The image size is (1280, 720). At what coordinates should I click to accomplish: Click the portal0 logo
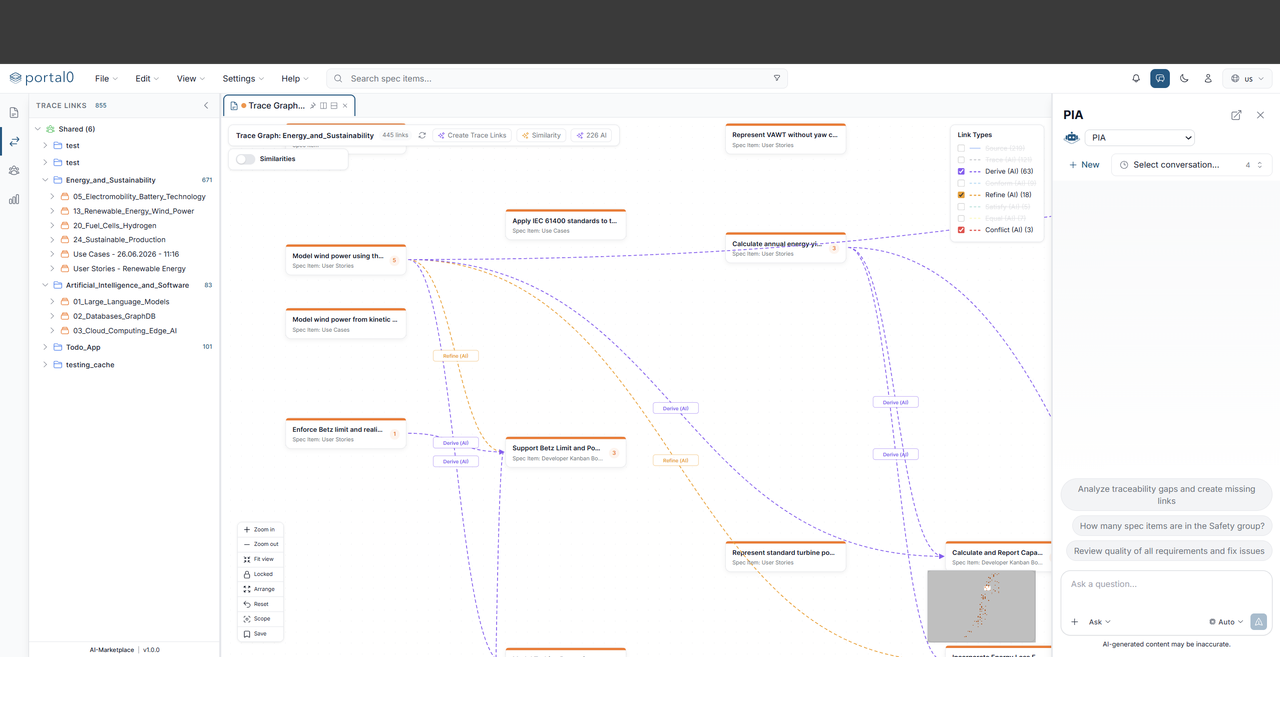point(42,78)
